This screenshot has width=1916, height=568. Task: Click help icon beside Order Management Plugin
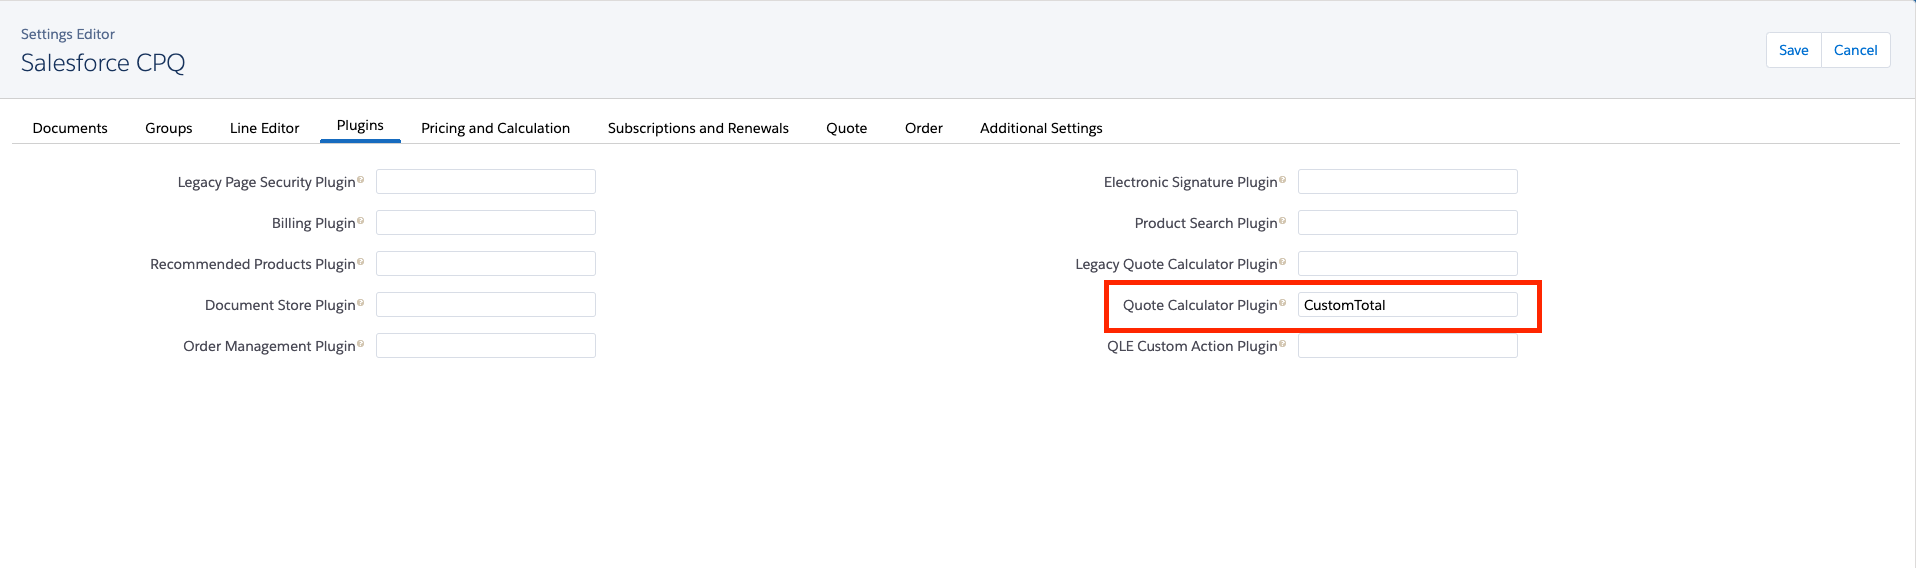[x=361, y=344]
